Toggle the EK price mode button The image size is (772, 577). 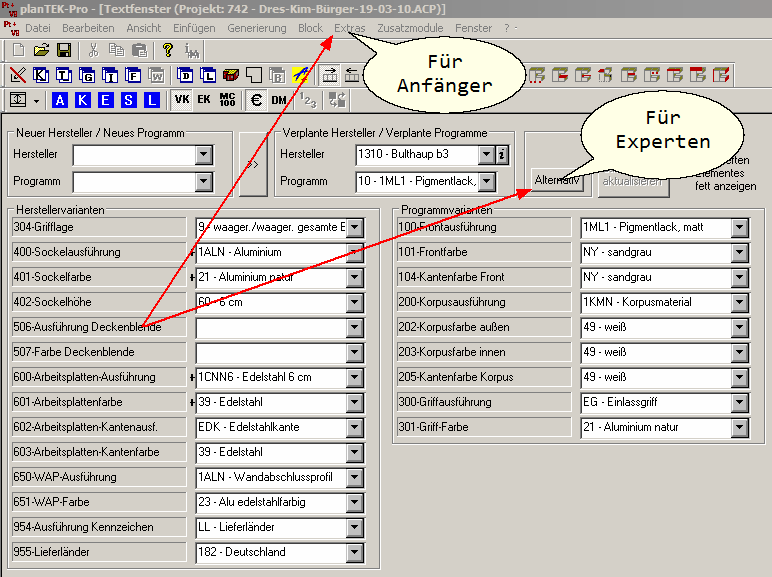[204, 100]
